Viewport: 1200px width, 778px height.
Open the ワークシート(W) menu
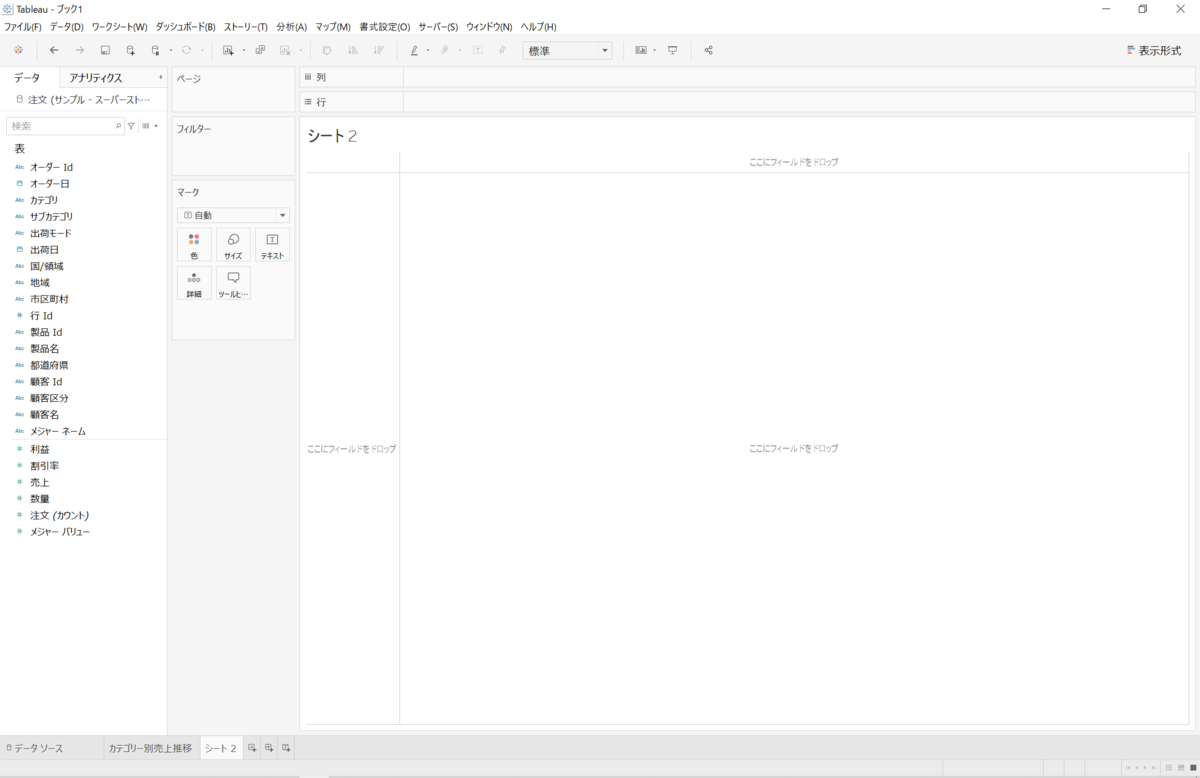pos(119,27)
